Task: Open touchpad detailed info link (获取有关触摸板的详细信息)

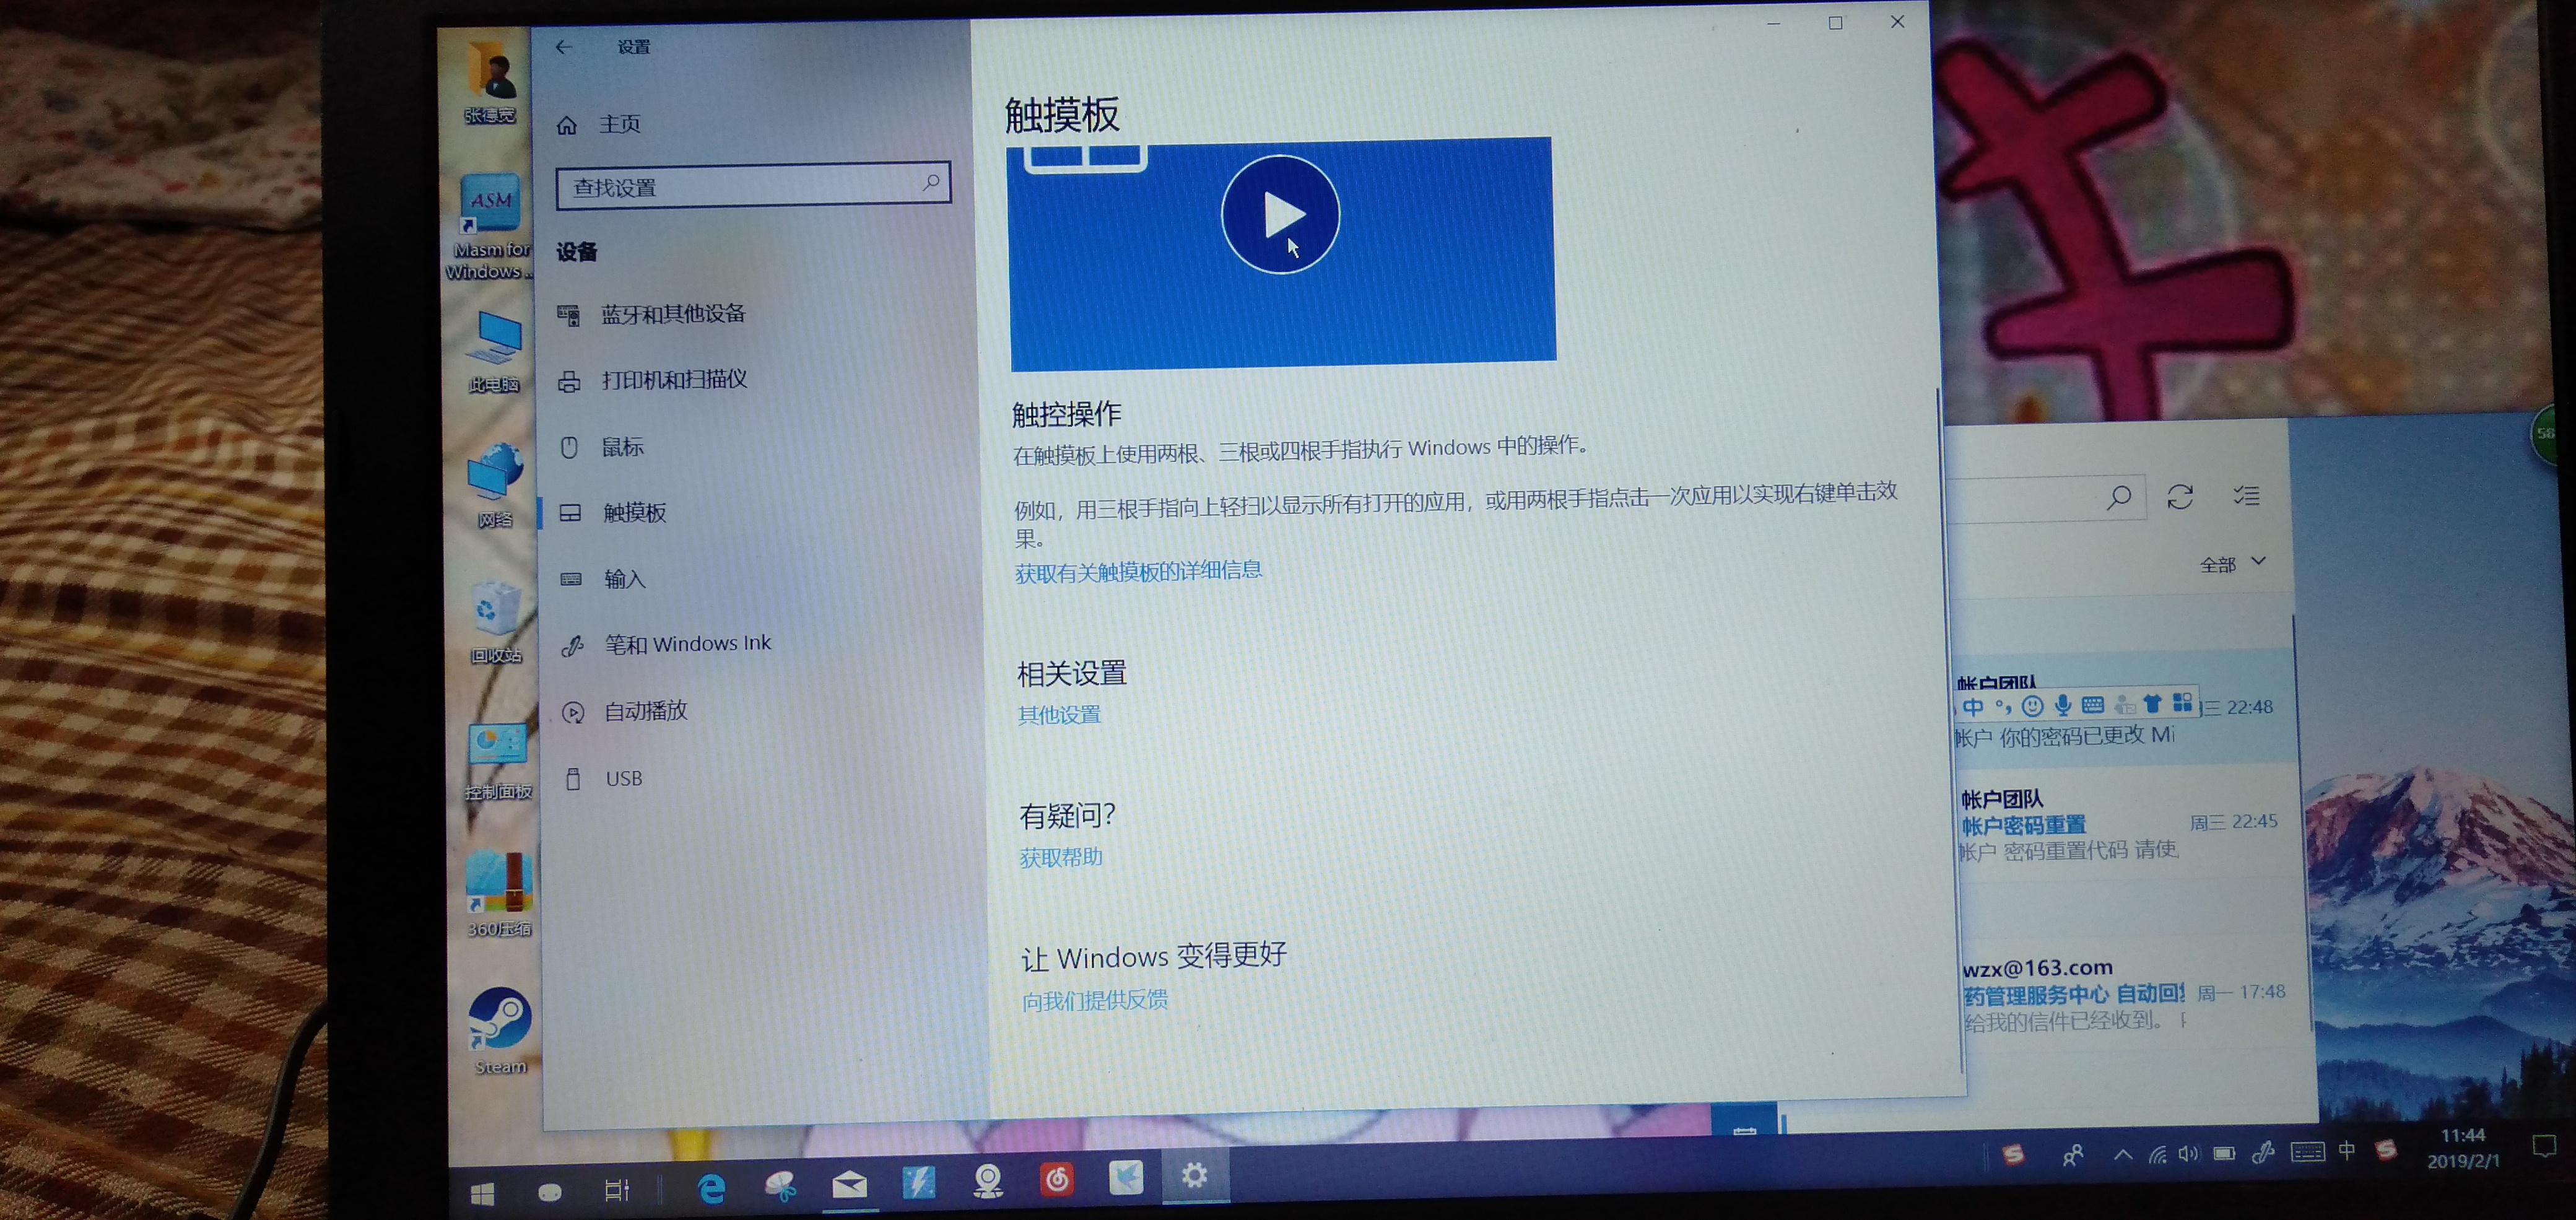Action: point(1138,571)
